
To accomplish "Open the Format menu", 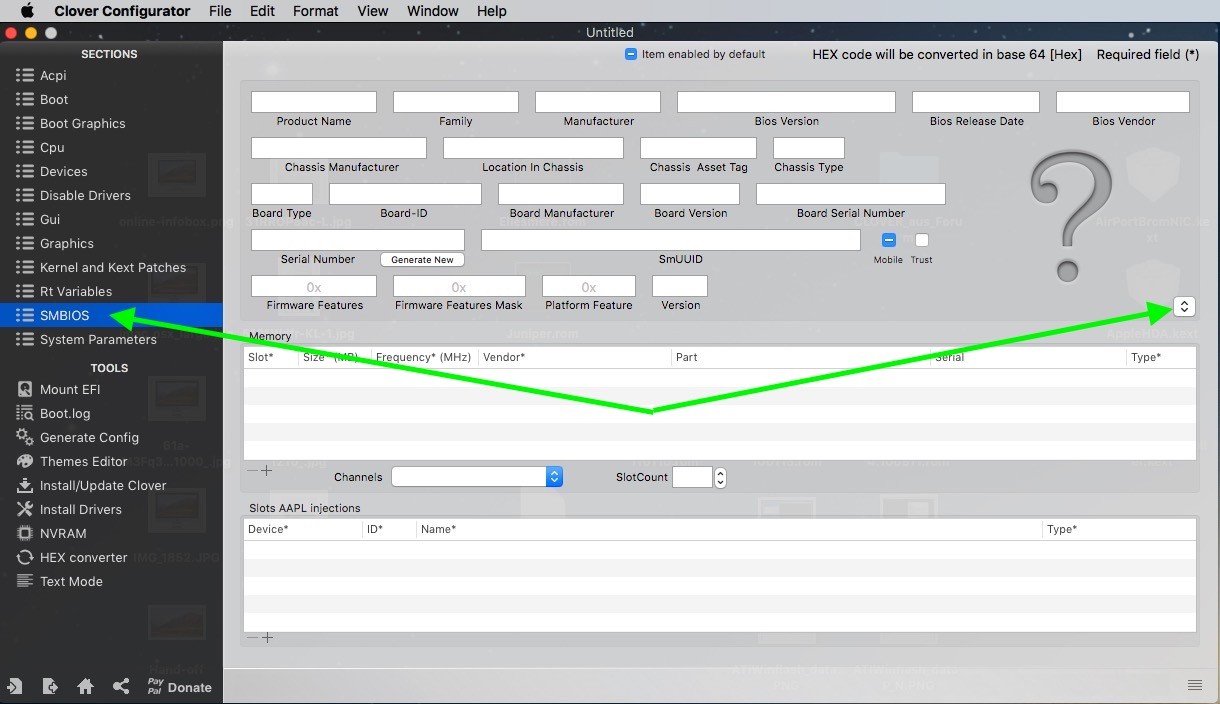I will 316,11.
